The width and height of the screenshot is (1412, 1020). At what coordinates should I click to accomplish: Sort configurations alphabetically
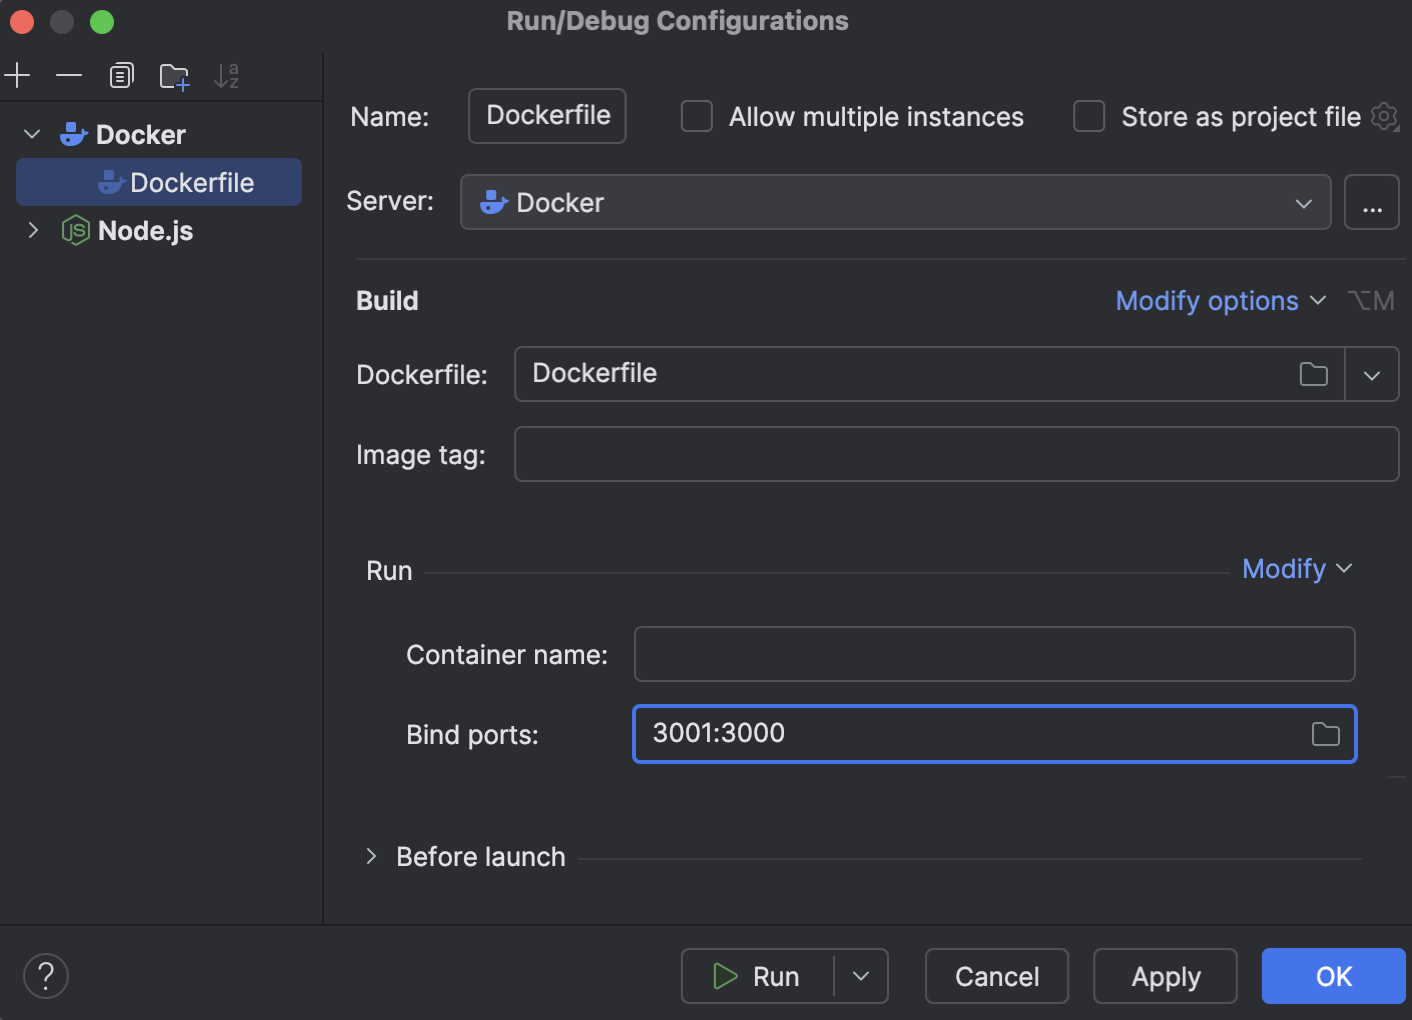point(227,75)
